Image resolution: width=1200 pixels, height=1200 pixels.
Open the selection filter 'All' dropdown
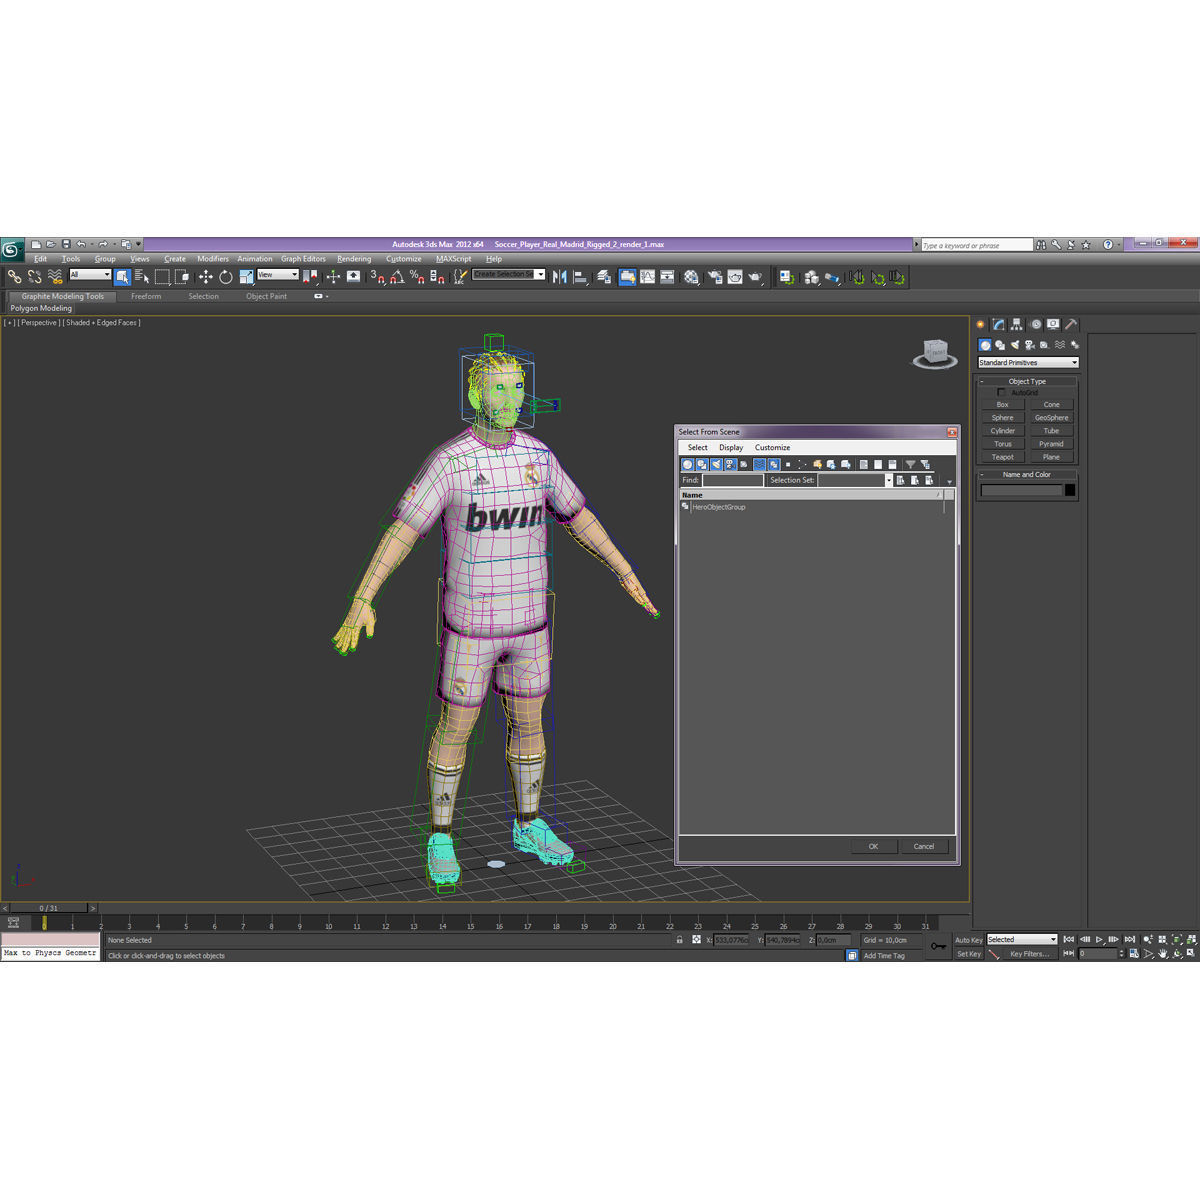click(89, 275)
